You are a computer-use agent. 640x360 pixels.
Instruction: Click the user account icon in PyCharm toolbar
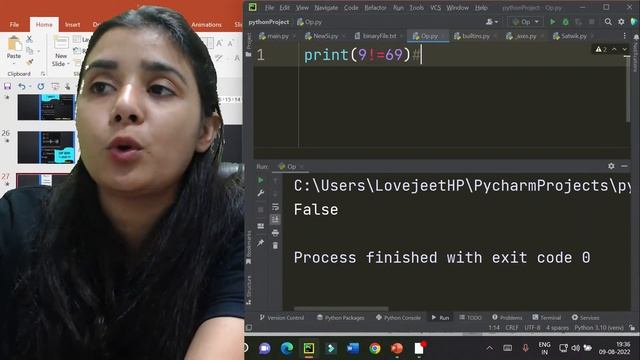tap(491, 22)
